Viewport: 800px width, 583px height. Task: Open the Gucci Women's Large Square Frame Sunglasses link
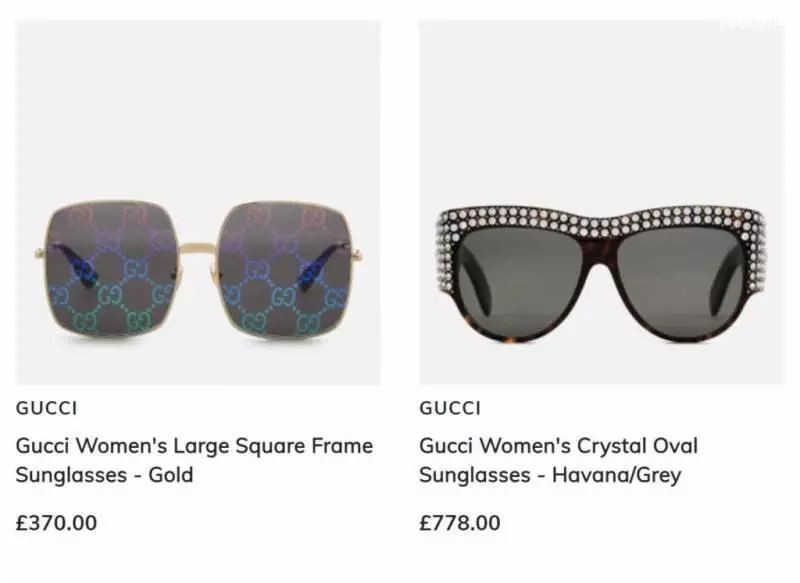194,460
